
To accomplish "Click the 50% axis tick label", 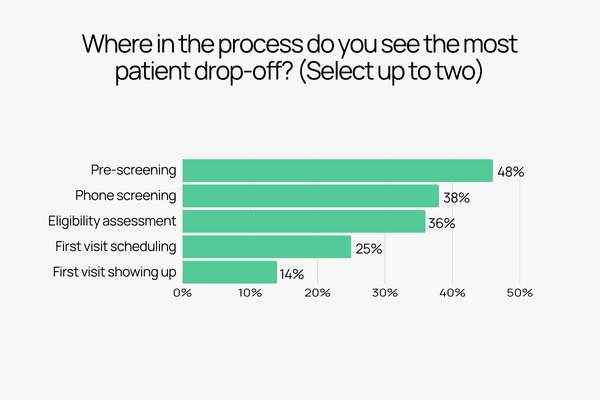I will pyautogui.click(x=519, y=293).
